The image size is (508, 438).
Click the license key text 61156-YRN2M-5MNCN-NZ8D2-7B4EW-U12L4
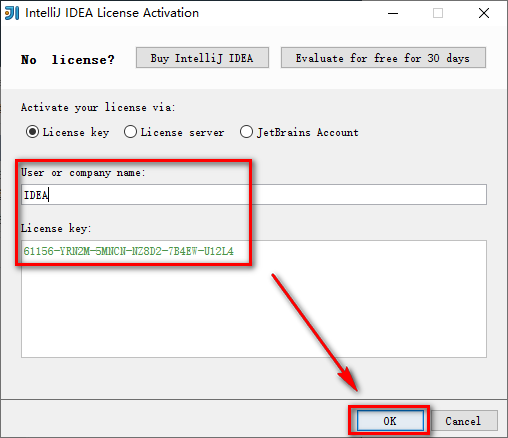[x=128, y=251]
